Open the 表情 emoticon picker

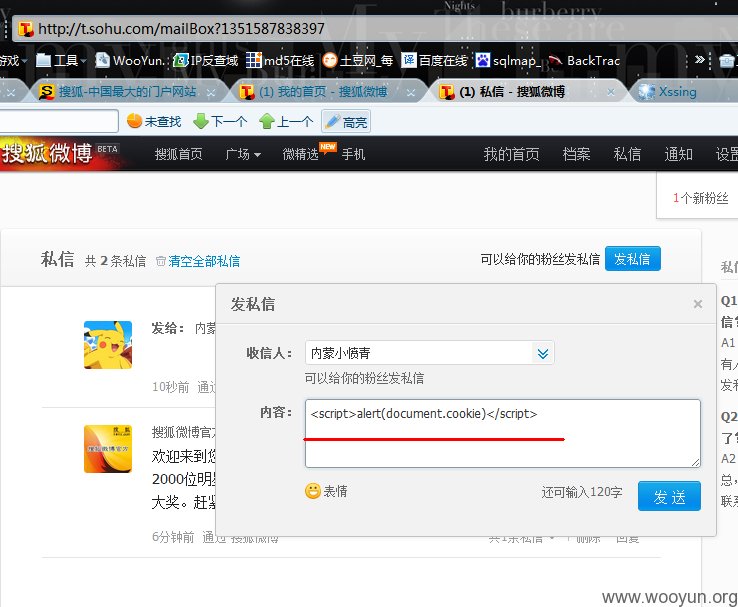click(x=326, y=491)
